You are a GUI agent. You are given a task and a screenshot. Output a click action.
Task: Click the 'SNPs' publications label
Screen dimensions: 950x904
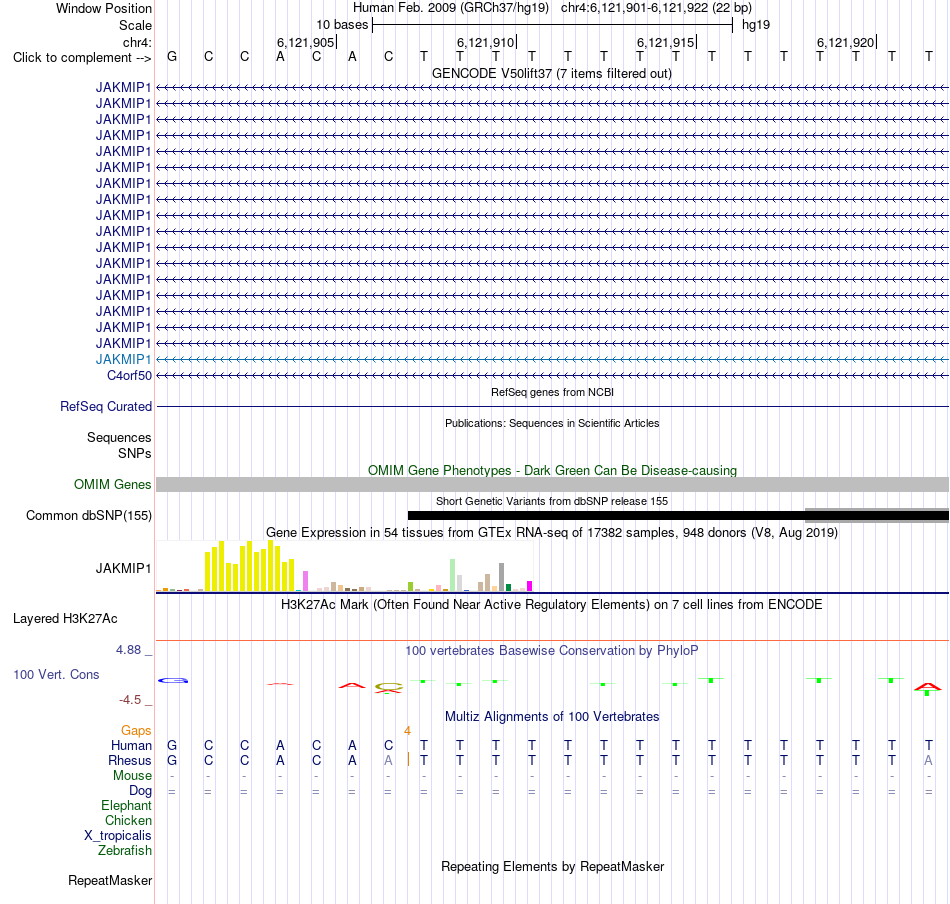coord(135,453)
